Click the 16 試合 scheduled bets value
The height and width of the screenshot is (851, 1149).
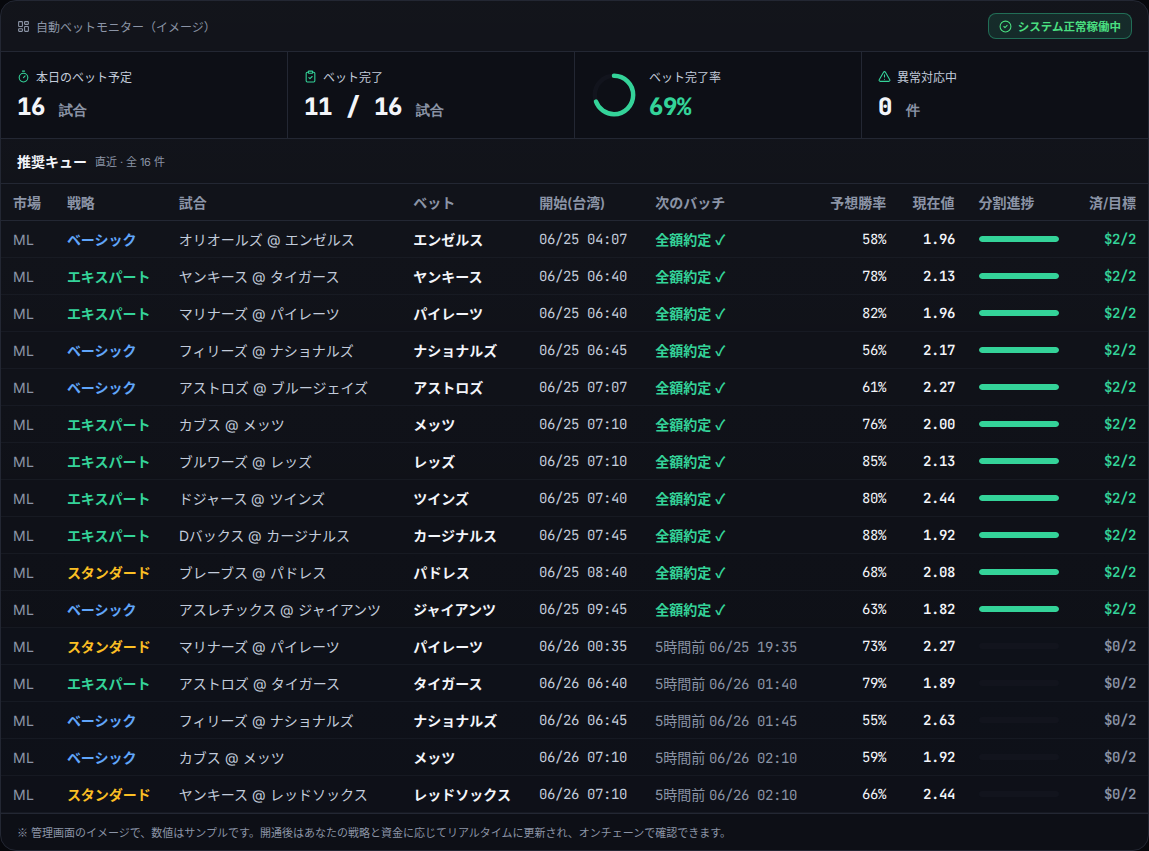click(52, 108)
